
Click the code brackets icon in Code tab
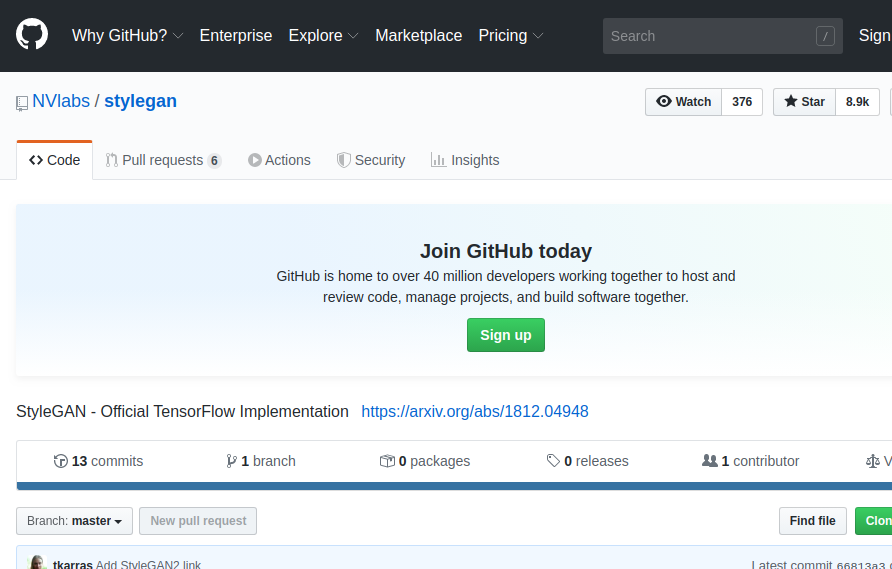(x=36, y=160)
